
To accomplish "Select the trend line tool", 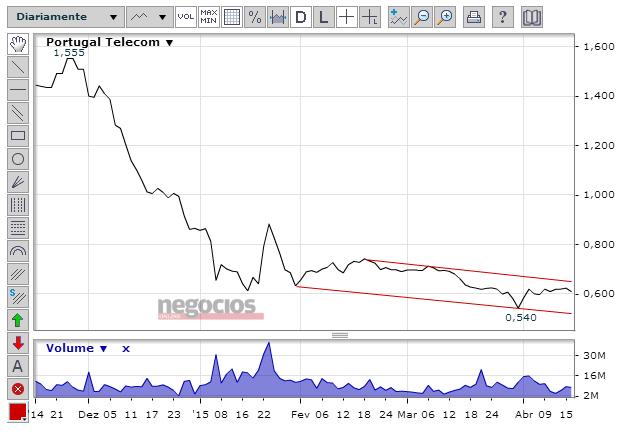I will click(18, 67).
